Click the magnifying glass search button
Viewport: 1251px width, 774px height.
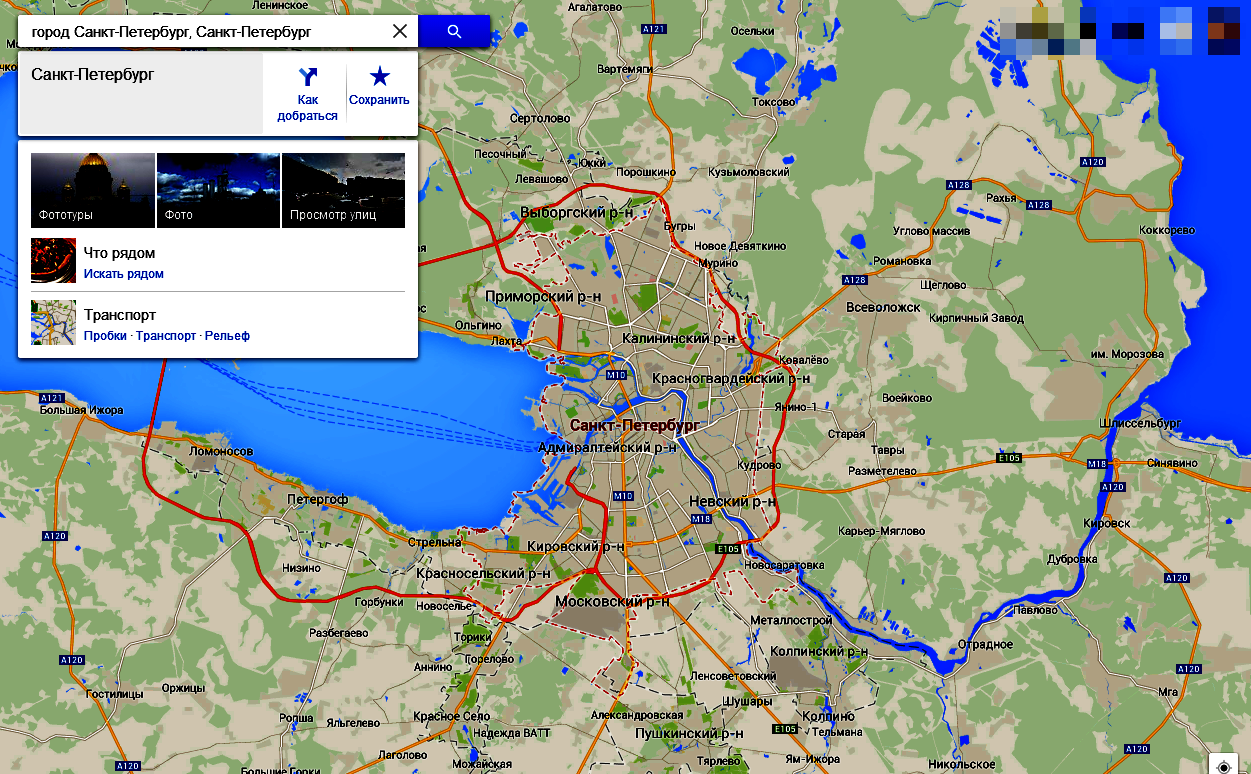point(454,31)
